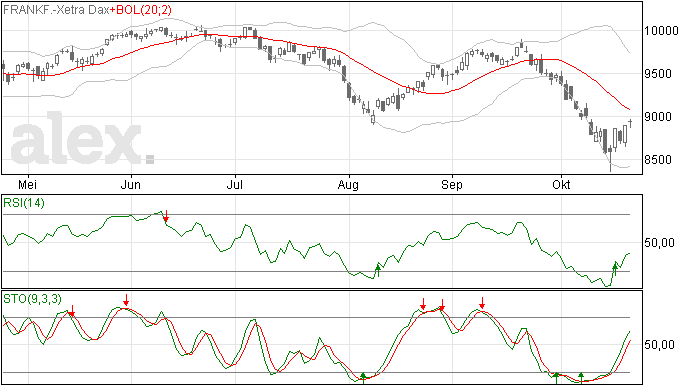Click the FRANKF.-Xetra Dax chart title

pyautogui.click(x=56, y=9)
